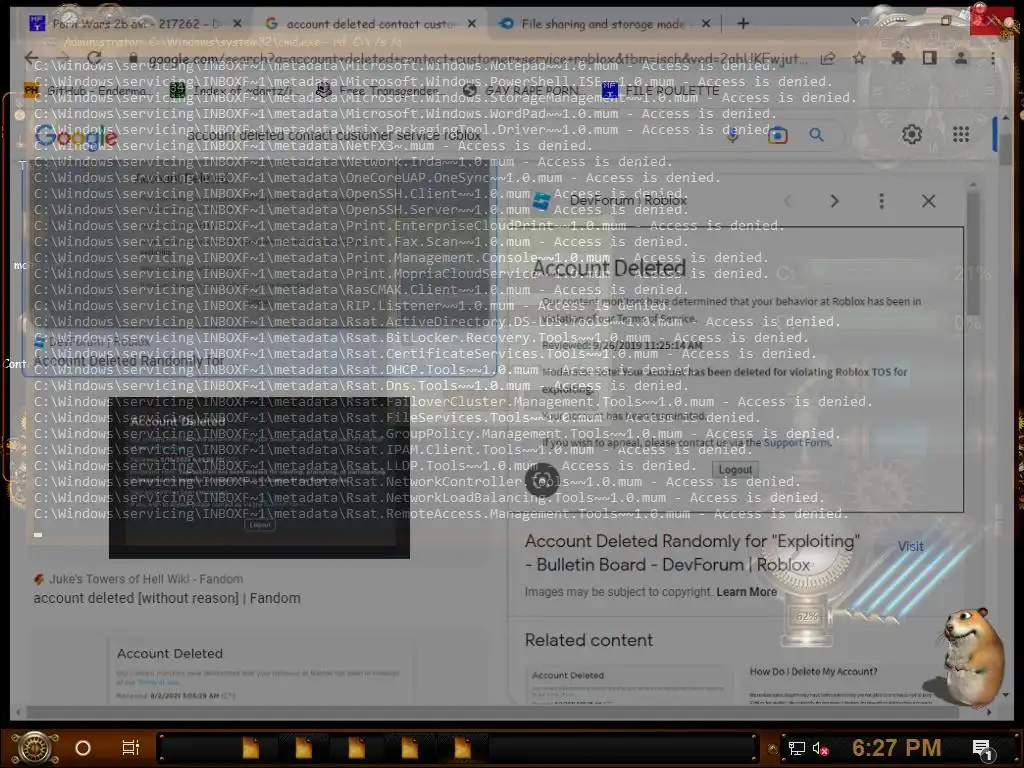
Task: Open Task View on the taskbar
Action: click(x=131, y=748)
